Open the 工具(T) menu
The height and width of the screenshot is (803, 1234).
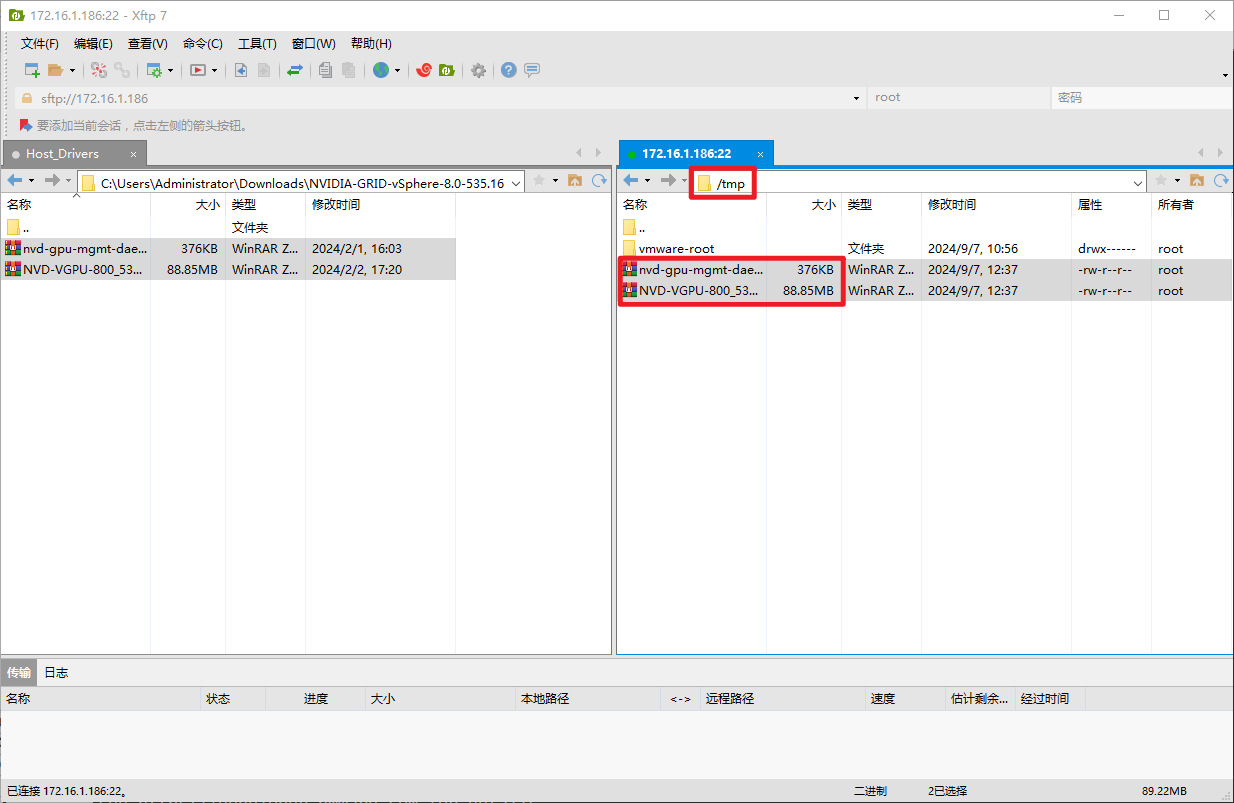coord(257,44)
